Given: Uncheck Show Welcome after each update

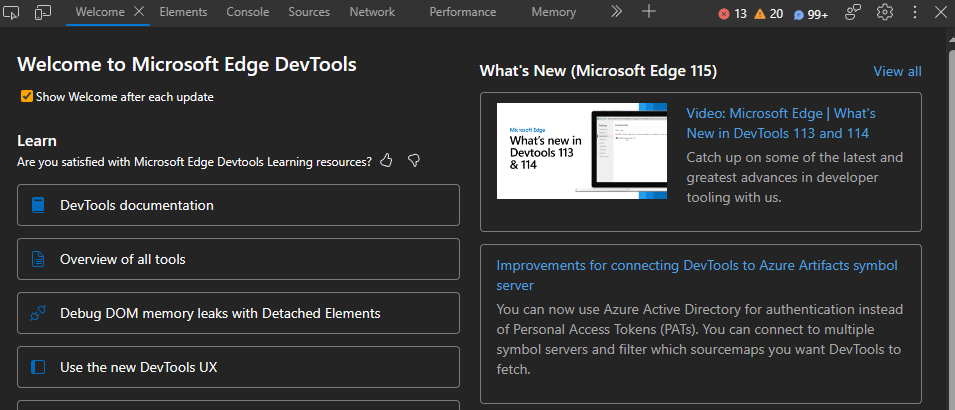Looking at the screenshot, I should point(26,97).
